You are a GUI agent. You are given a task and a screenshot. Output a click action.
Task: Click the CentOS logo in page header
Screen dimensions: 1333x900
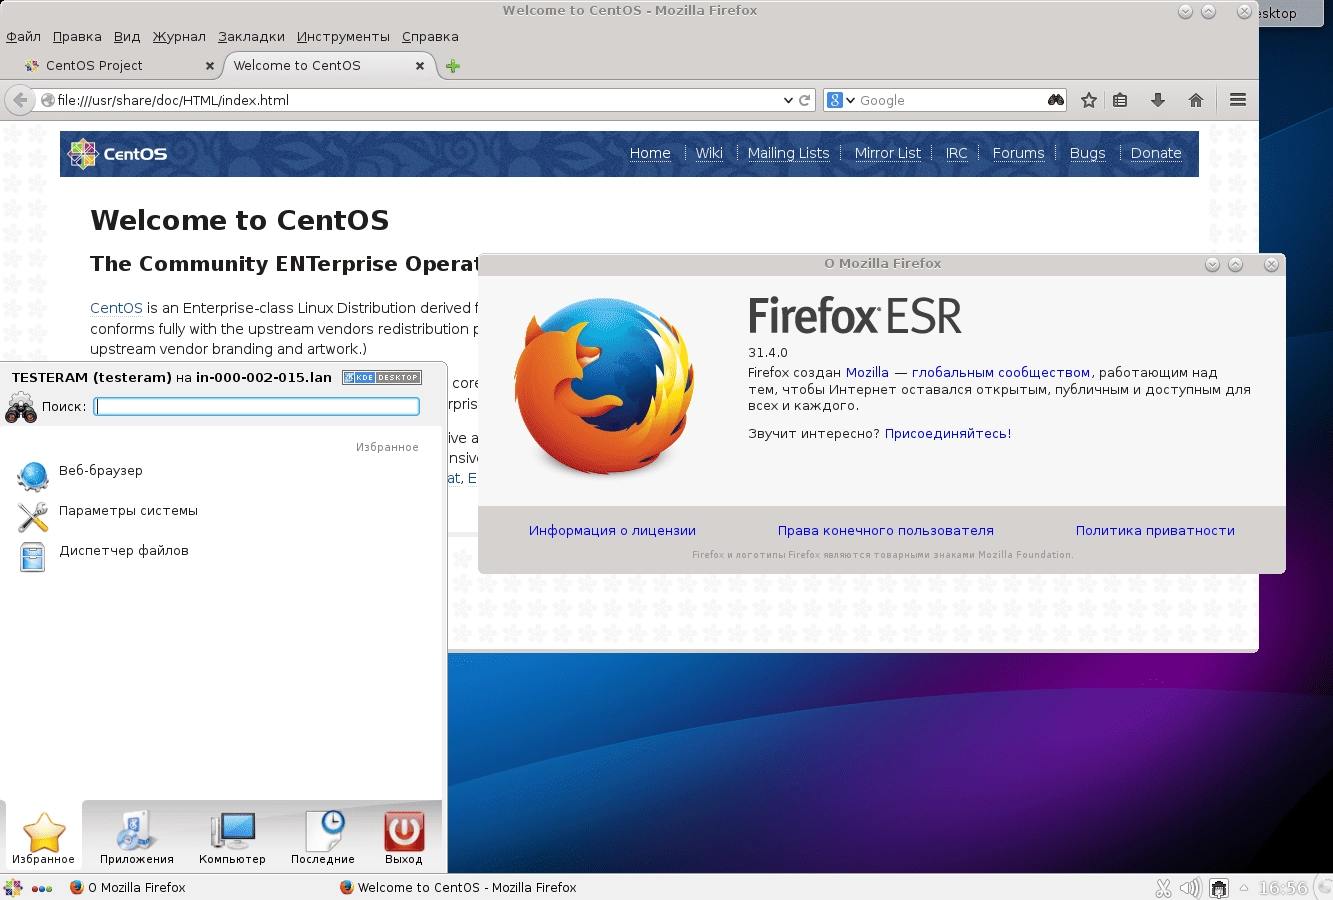click(x=117, y=153)
